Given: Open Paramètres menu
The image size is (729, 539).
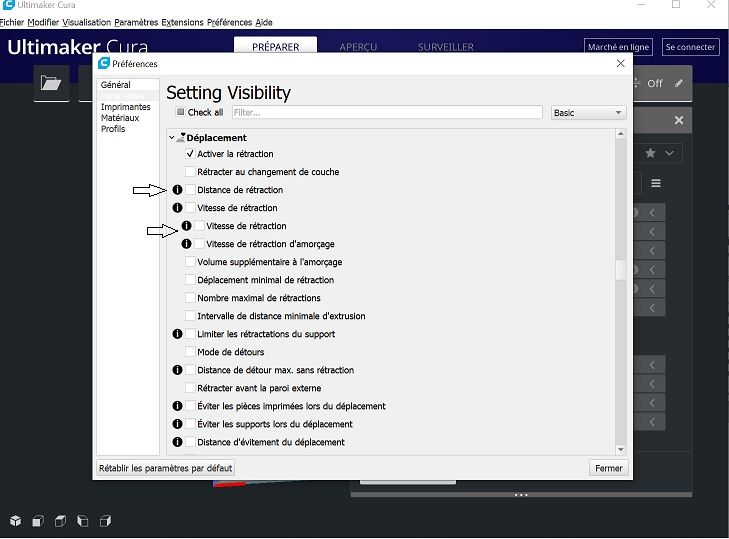Looking at the screenshot, I should 136,22.
